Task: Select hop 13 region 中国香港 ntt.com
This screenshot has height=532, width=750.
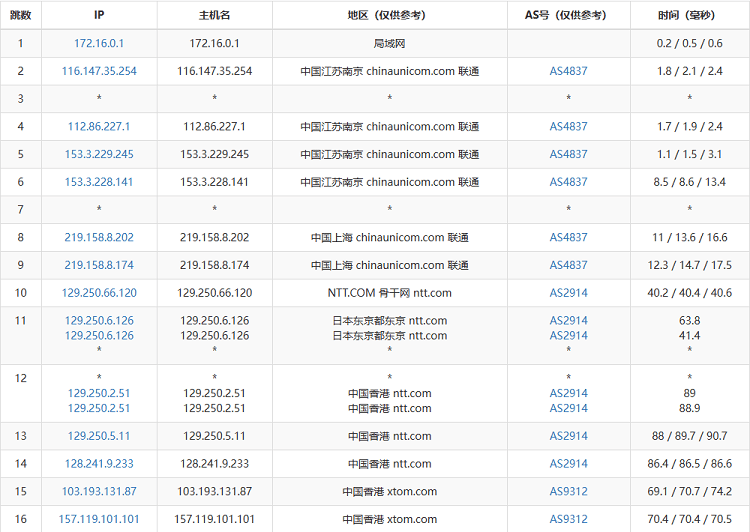Action: point(389,436)
